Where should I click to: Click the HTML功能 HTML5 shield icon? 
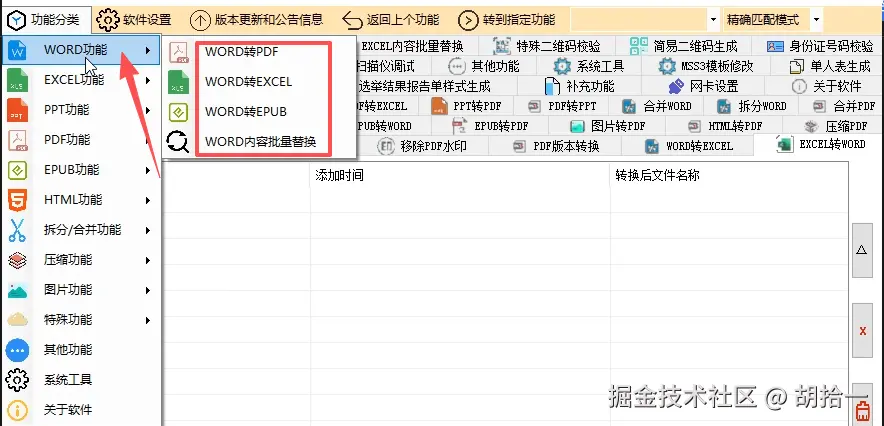(x=17, y=200)
